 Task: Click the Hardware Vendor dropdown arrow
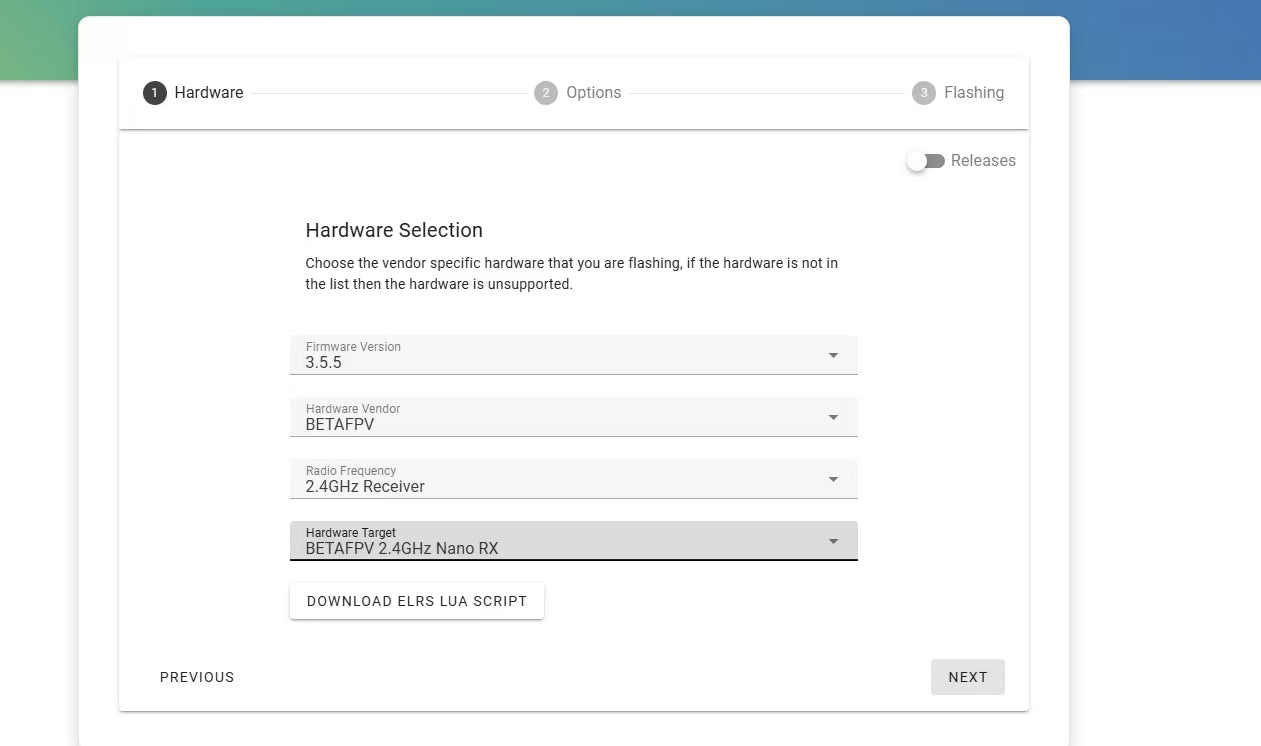tap(833, 417)
